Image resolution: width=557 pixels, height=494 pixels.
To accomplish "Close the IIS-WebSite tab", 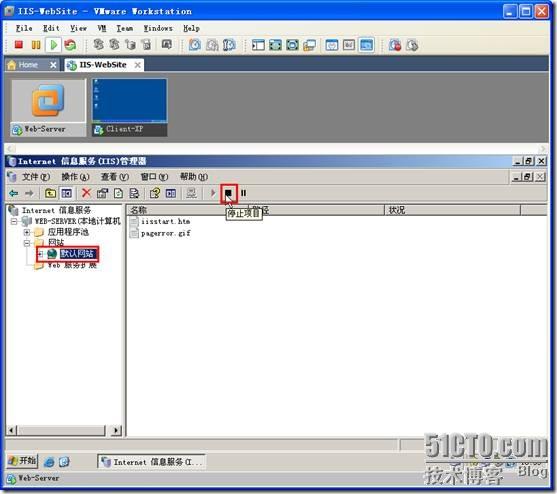I will coord(137,65).
